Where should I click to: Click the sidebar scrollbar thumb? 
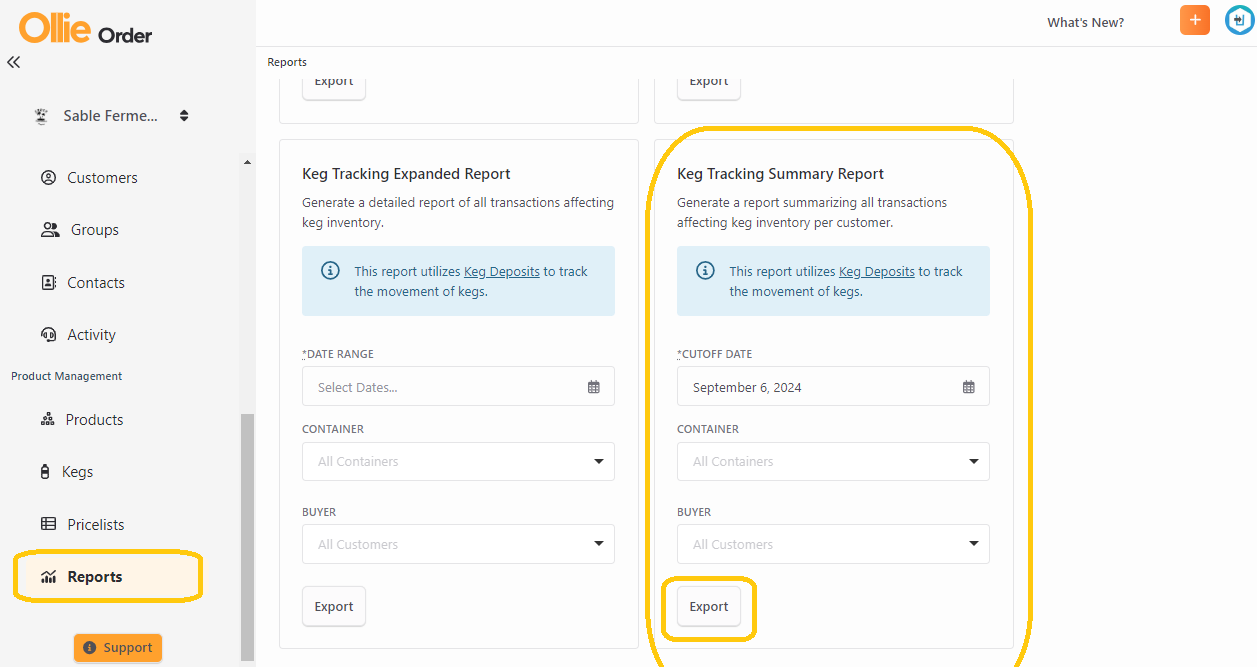click(x=247, y=537)
